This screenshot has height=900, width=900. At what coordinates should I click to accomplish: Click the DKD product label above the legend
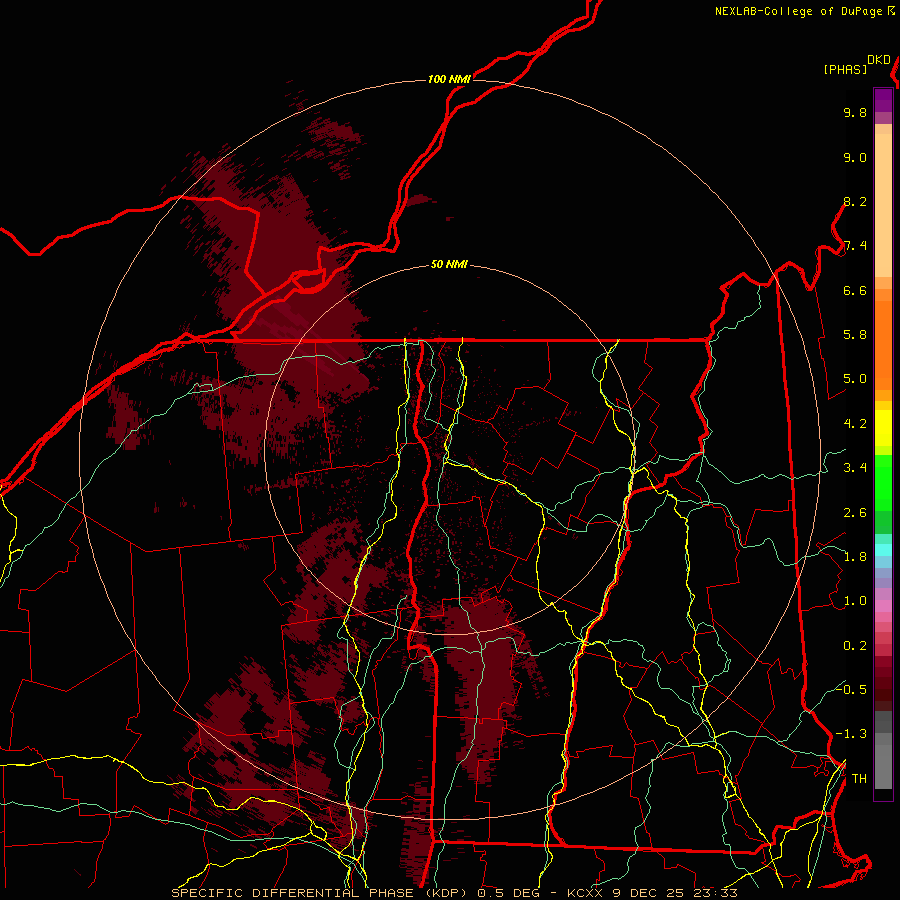[x=879, y=60]
